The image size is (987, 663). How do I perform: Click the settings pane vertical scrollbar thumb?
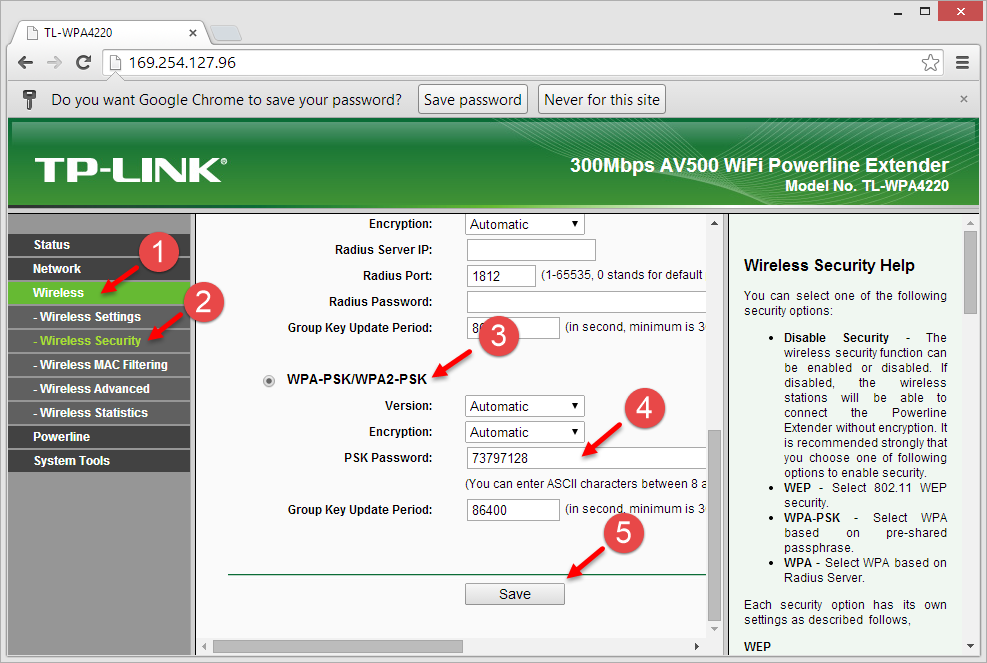(x=714, y=525)
